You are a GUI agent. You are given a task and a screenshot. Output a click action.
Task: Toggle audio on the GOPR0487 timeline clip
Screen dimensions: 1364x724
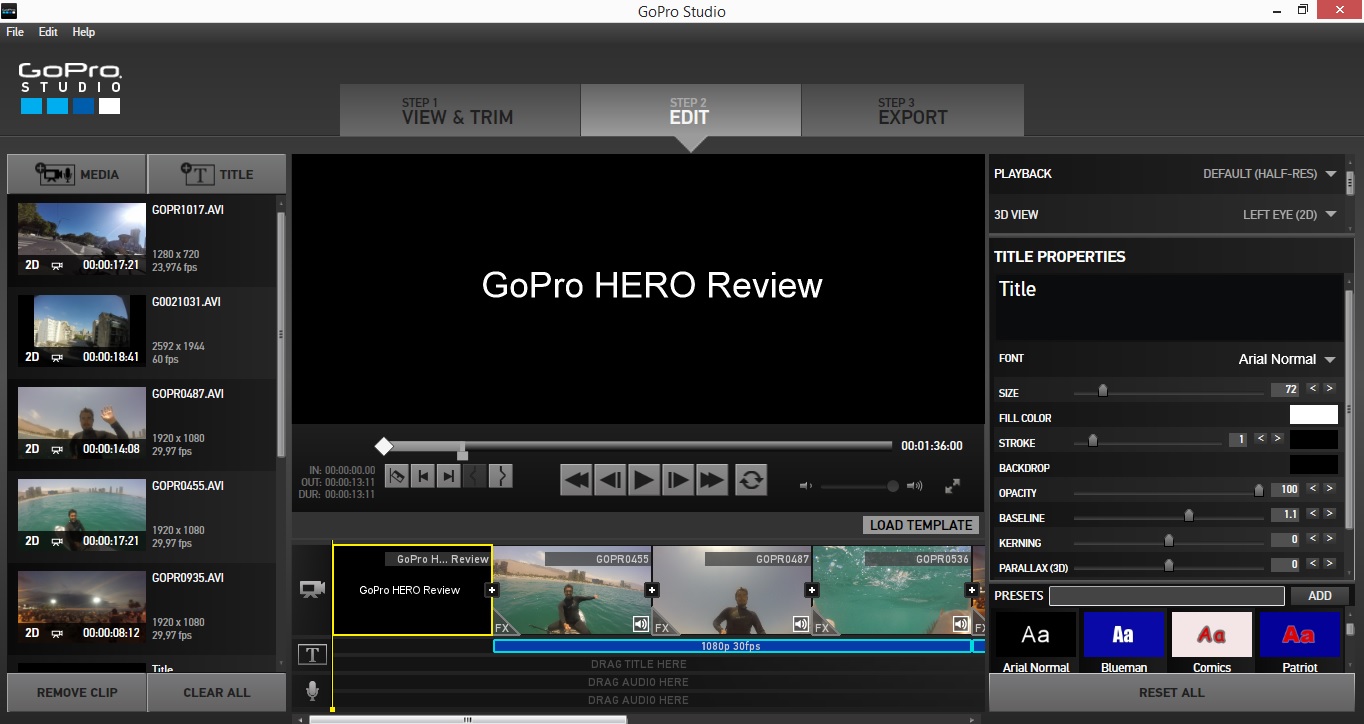coord(801,624)
